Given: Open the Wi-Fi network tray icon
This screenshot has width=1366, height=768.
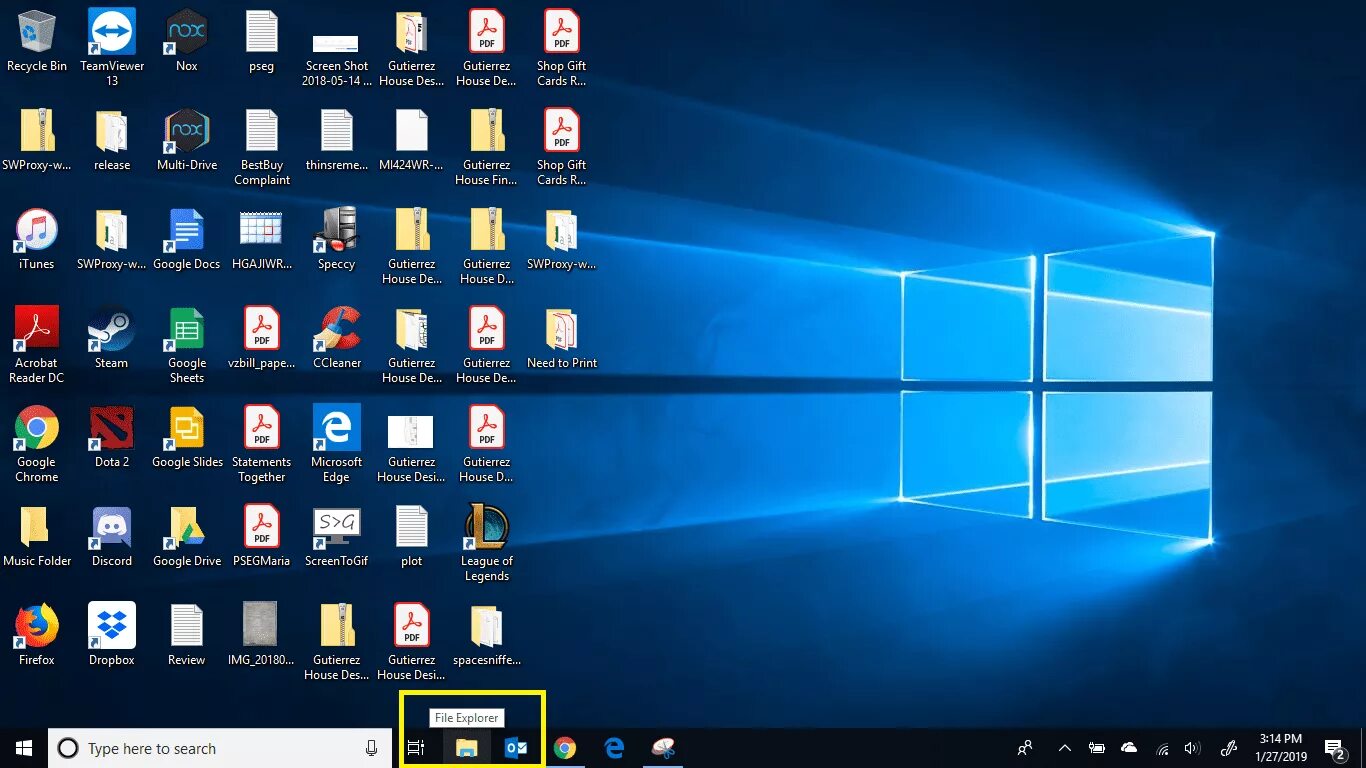Looking at the screenshot, I should pyautogui.click(x=1162, y=748).
